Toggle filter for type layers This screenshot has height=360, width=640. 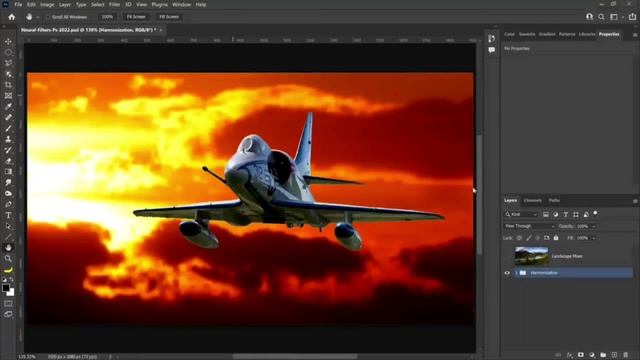click(x=566, y=214)
